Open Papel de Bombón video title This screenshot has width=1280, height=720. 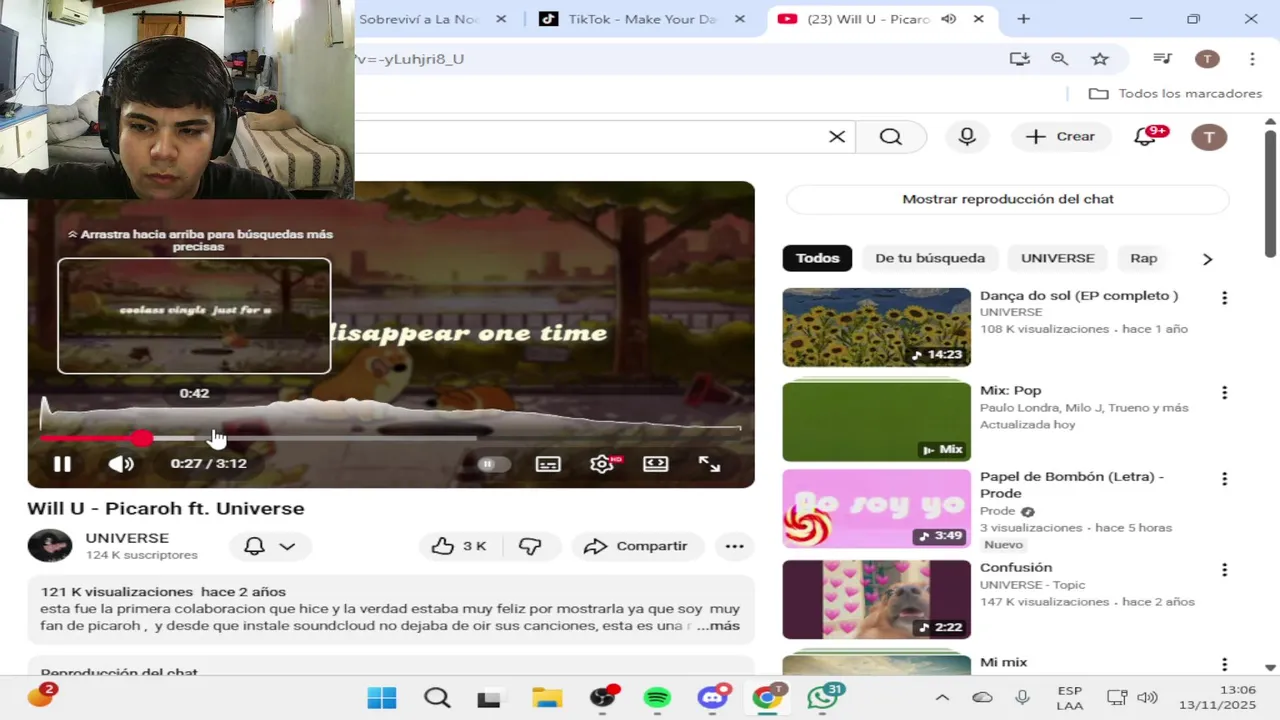tap(1072, 485)
